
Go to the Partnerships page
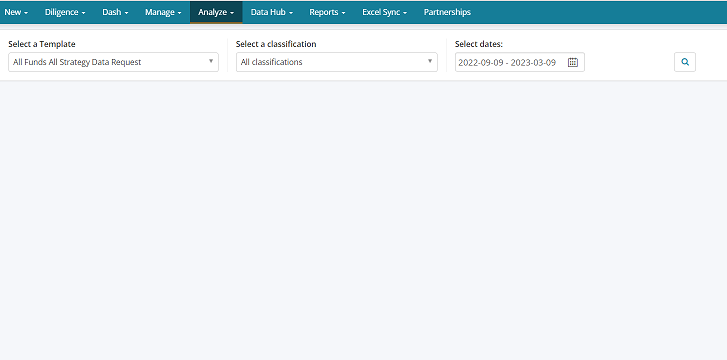[447, 13]
